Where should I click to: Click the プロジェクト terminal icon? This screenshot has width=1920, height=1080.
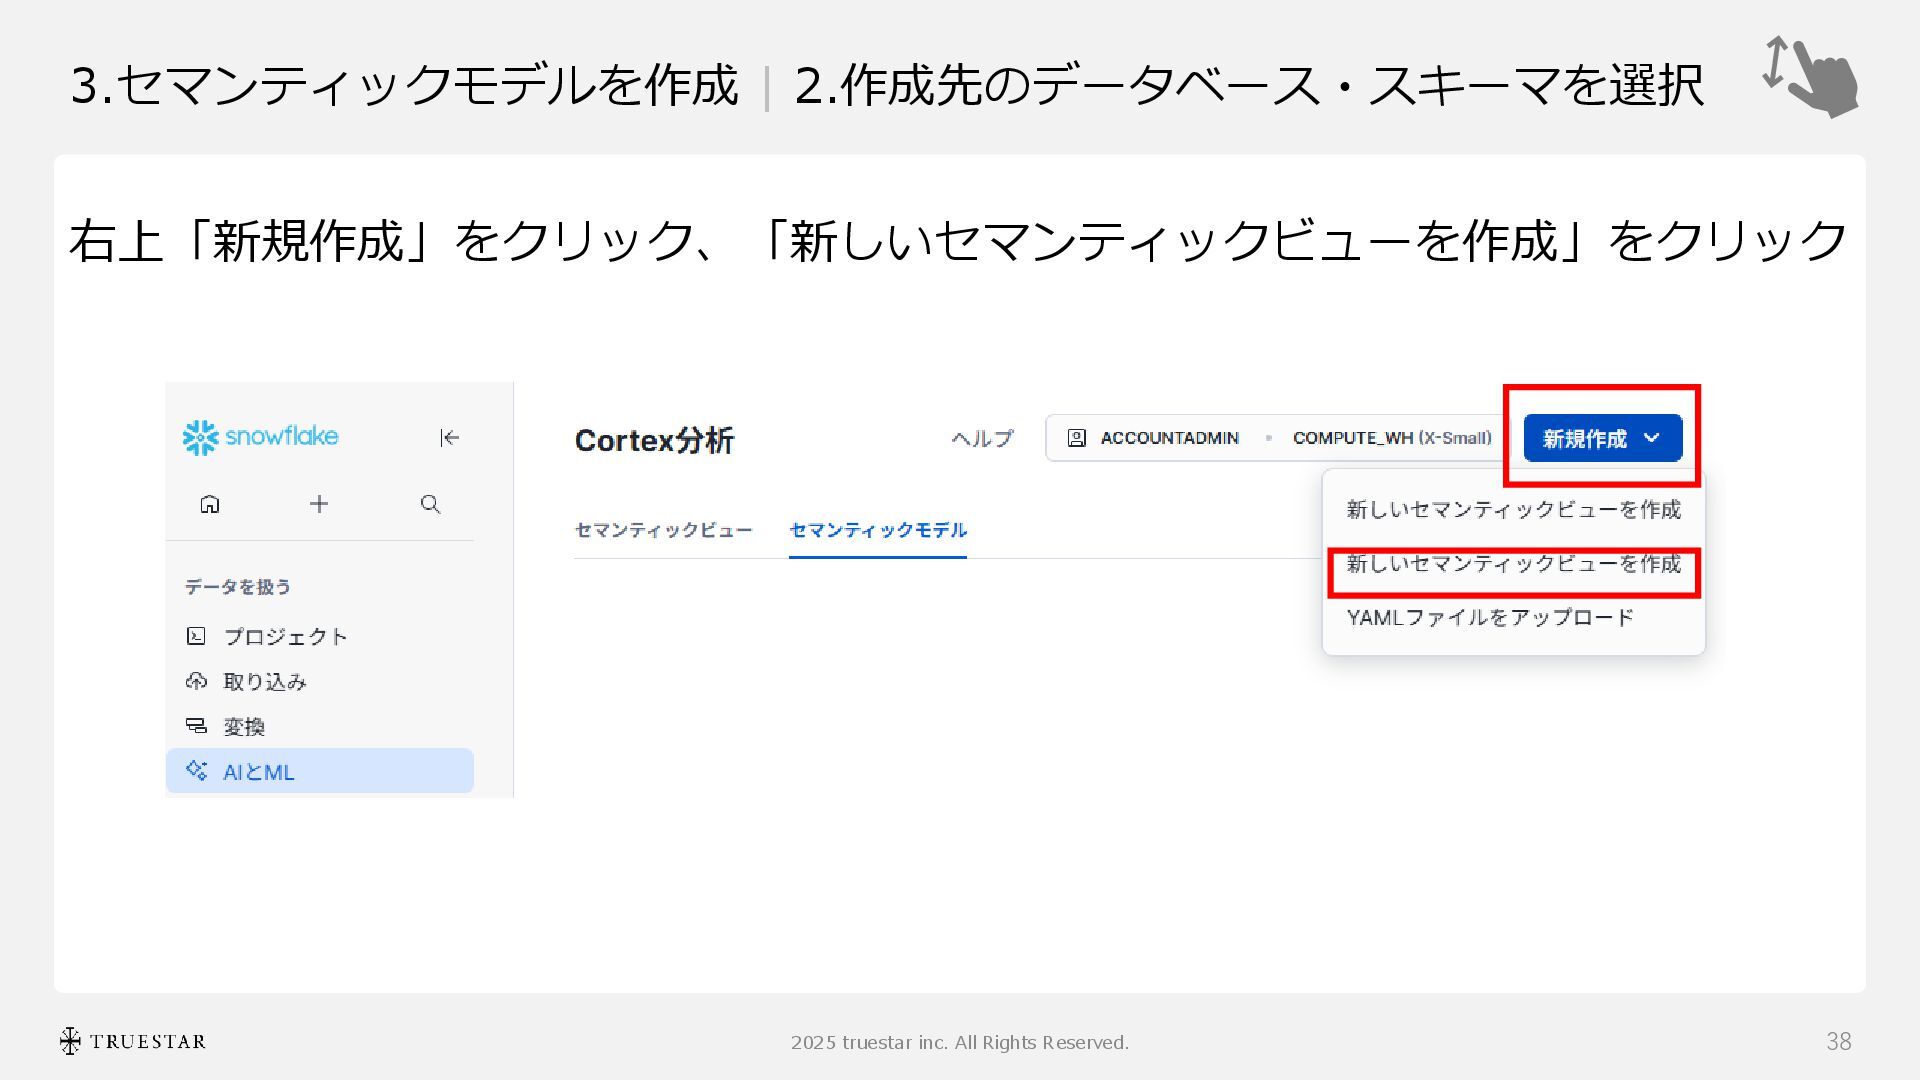pos(196,636)
